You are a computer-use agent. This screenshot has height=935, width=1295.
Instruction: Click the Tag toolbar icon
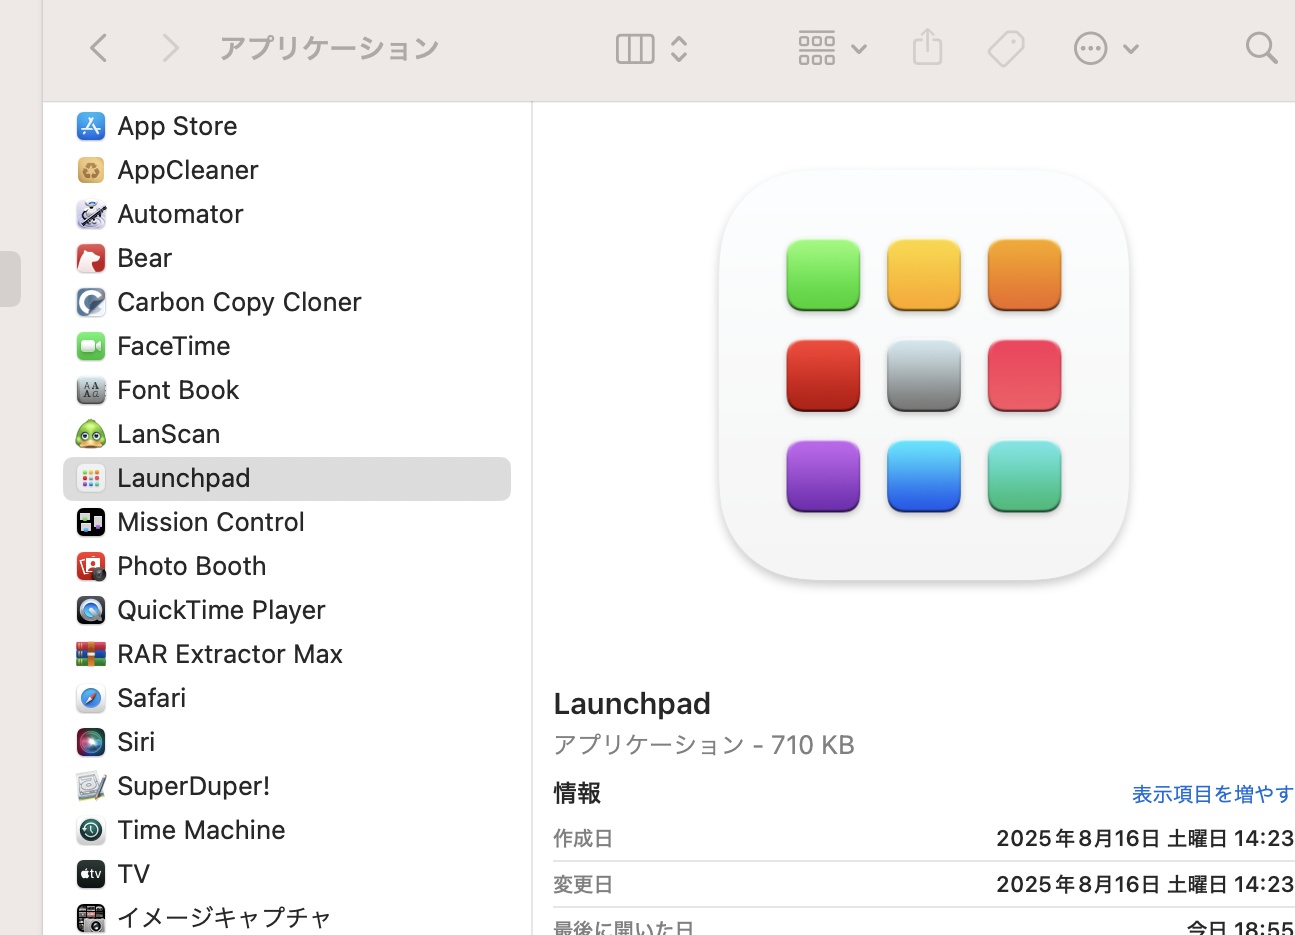1006,48
